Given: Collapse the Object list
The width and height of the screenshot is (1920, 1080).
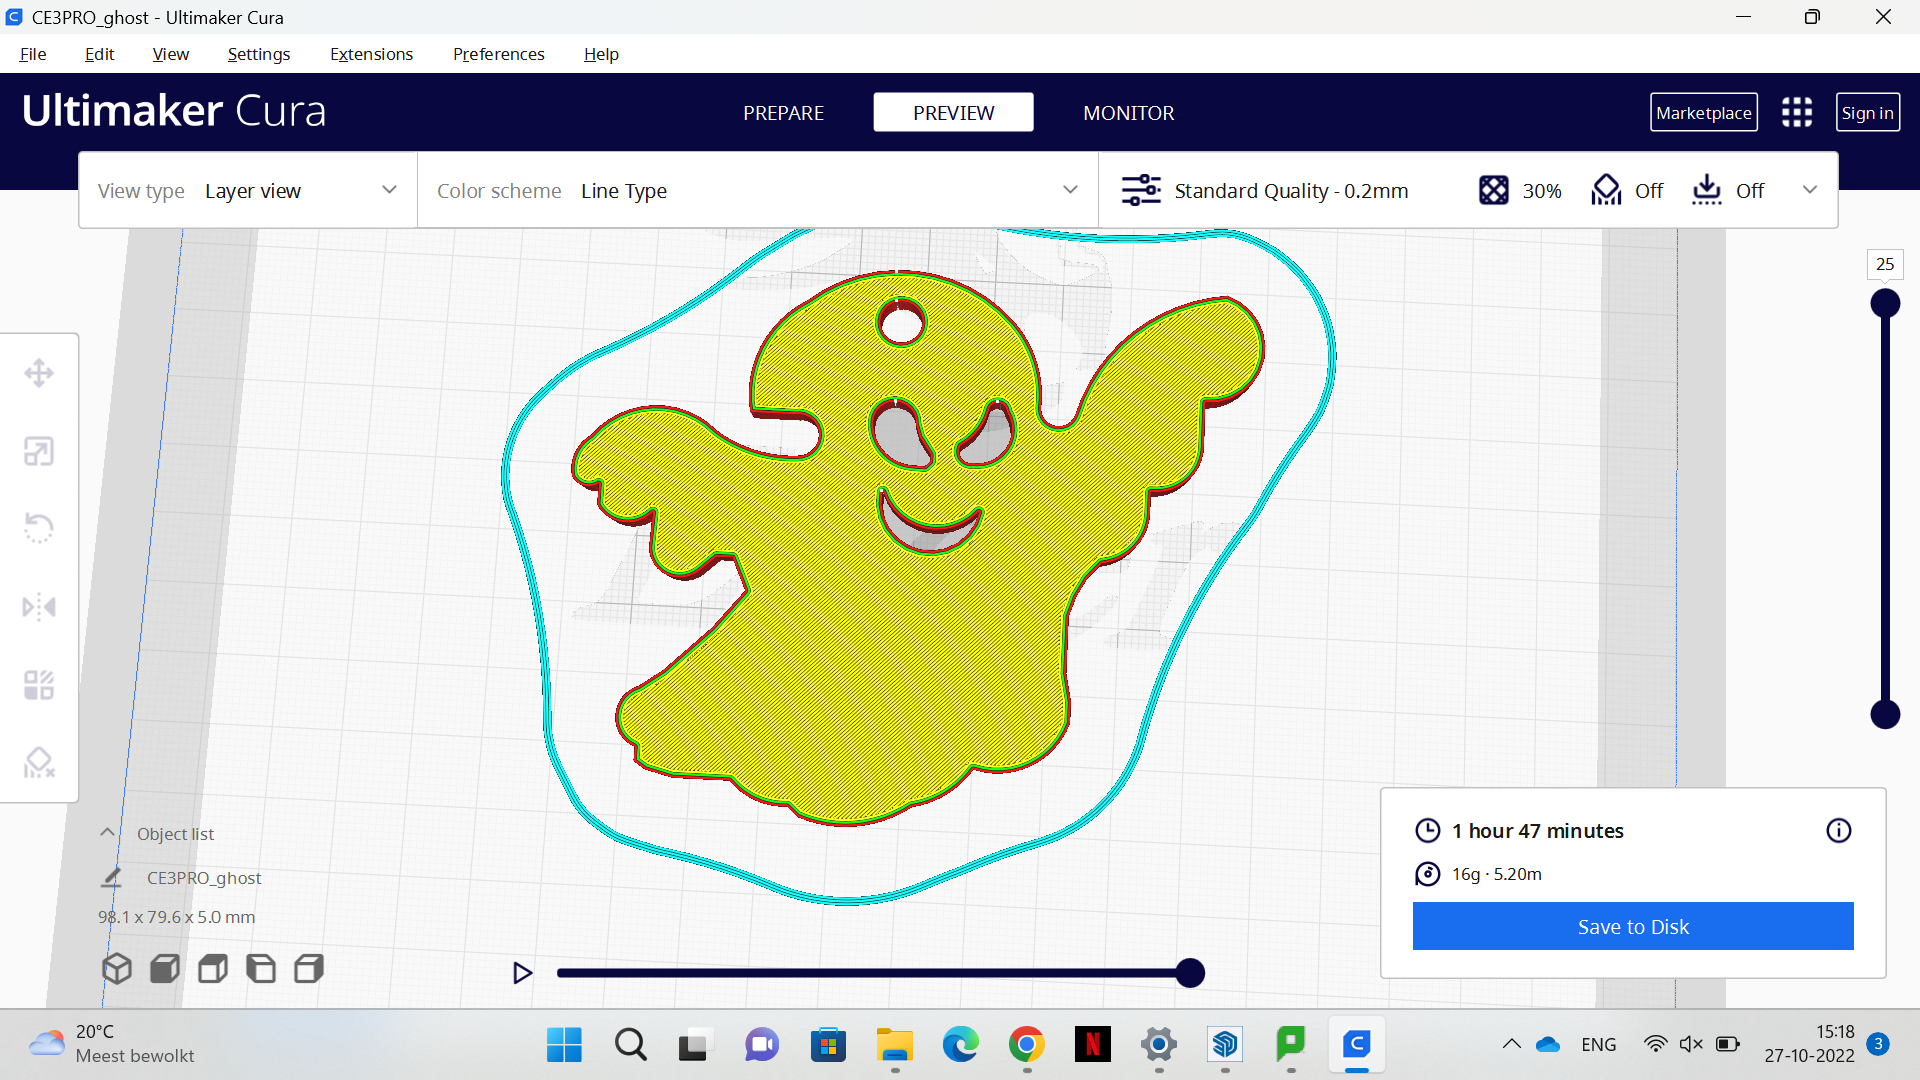Looking at the screenshot, I should [107, 833].
